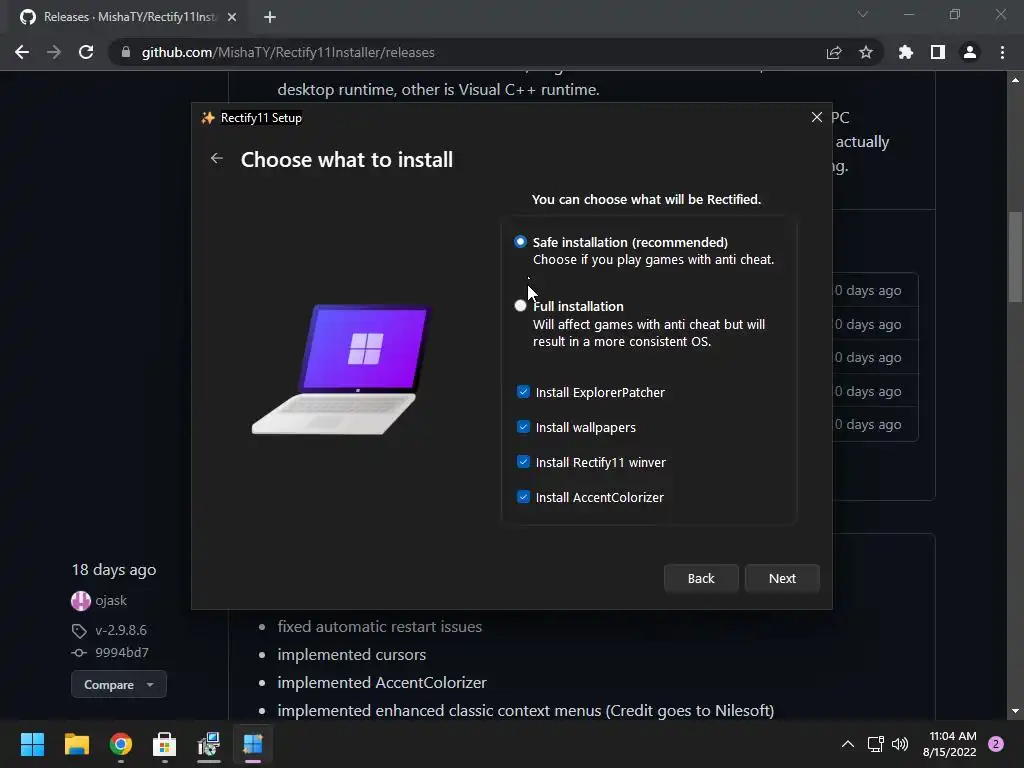Open ojask user profile link
This screenshot has height=768, width=1024.
click(111, 600)
